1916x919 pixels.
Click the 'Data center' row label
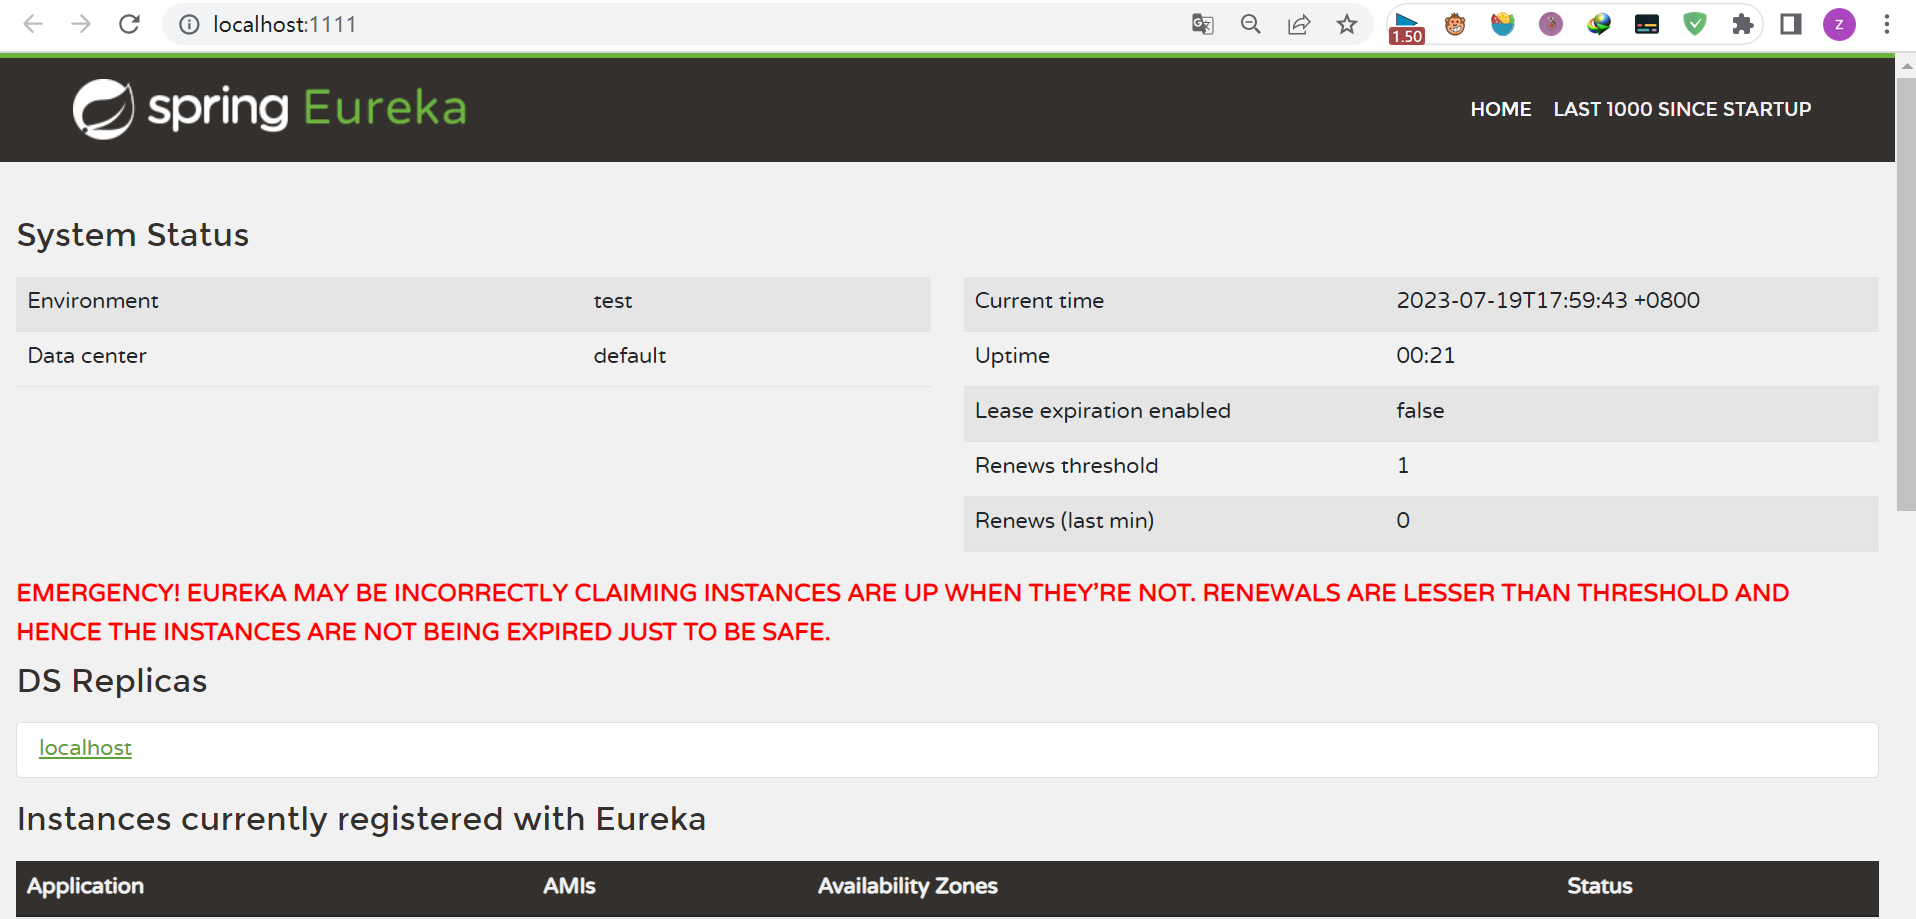(x=87, y=356)
